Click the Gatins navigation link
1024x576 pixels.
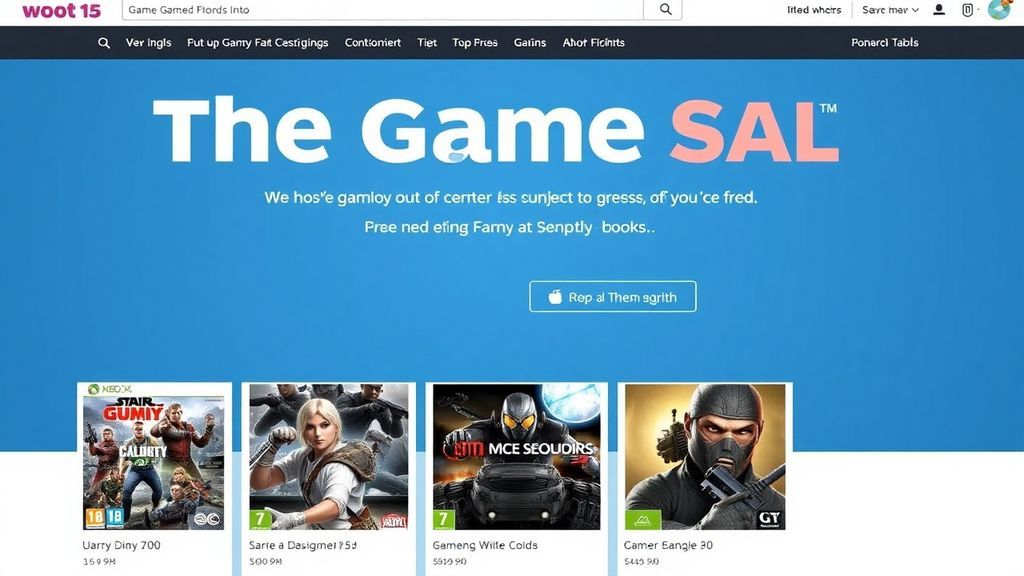coord(530,43)
